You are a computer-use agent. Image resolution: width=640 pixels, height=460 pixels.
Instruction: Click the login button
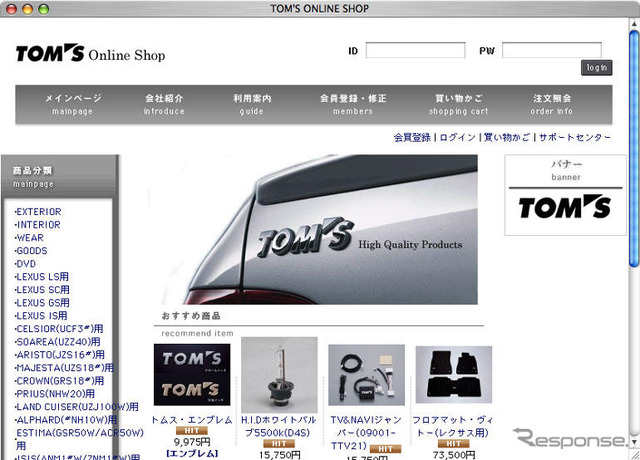point(596,68)
